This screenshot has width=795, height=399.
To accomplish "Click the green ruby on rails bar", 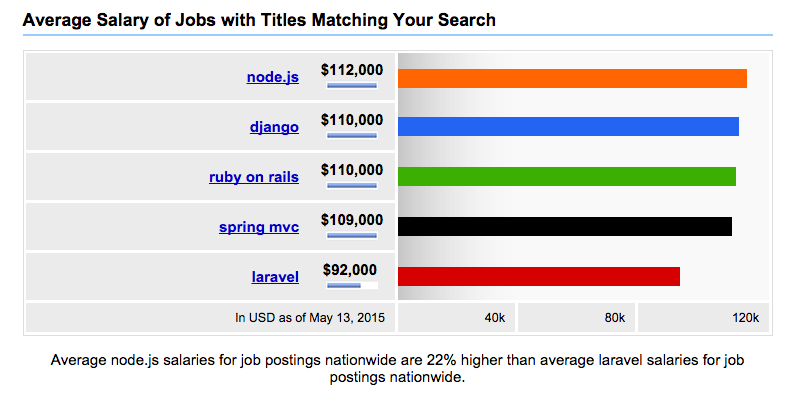I will tap(567, 176).
